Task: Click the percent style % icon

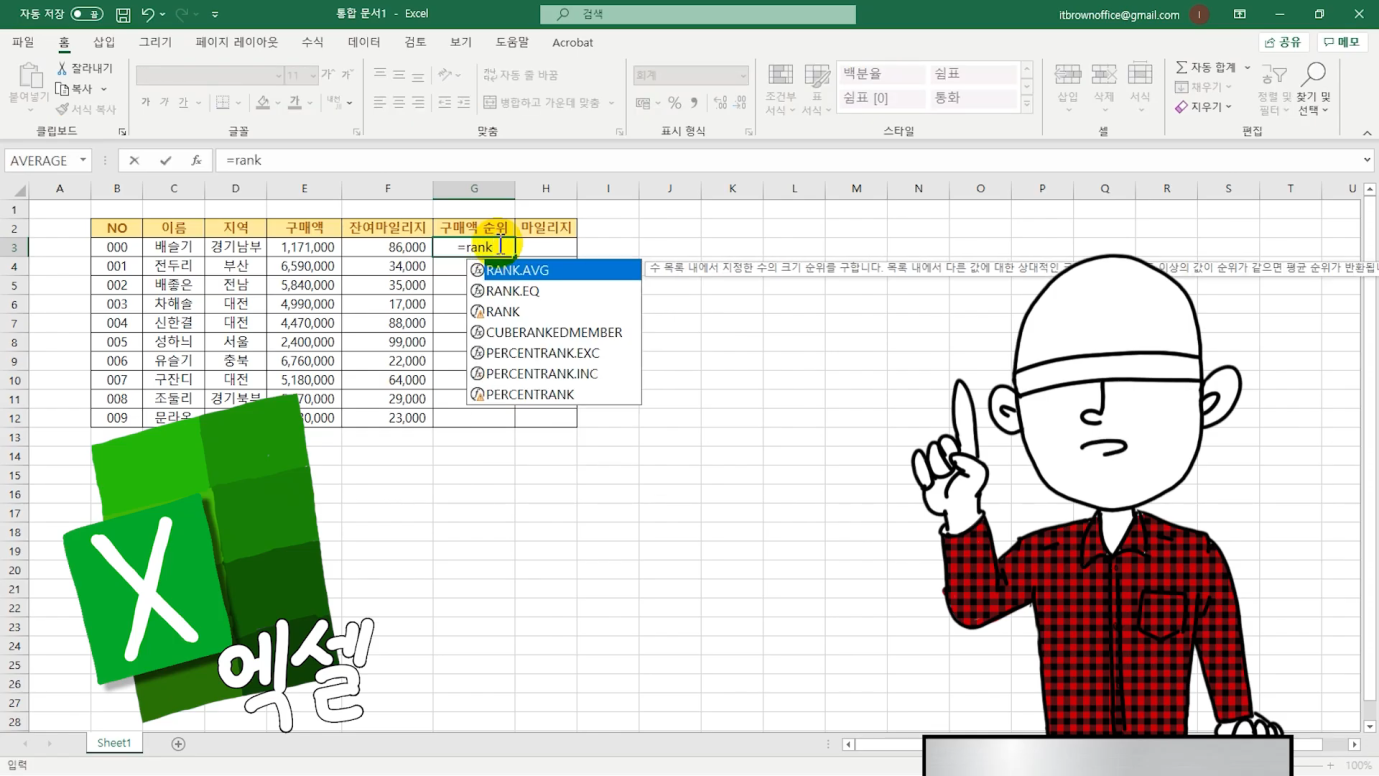Action: pyautogui.click(x=675, y=103)
